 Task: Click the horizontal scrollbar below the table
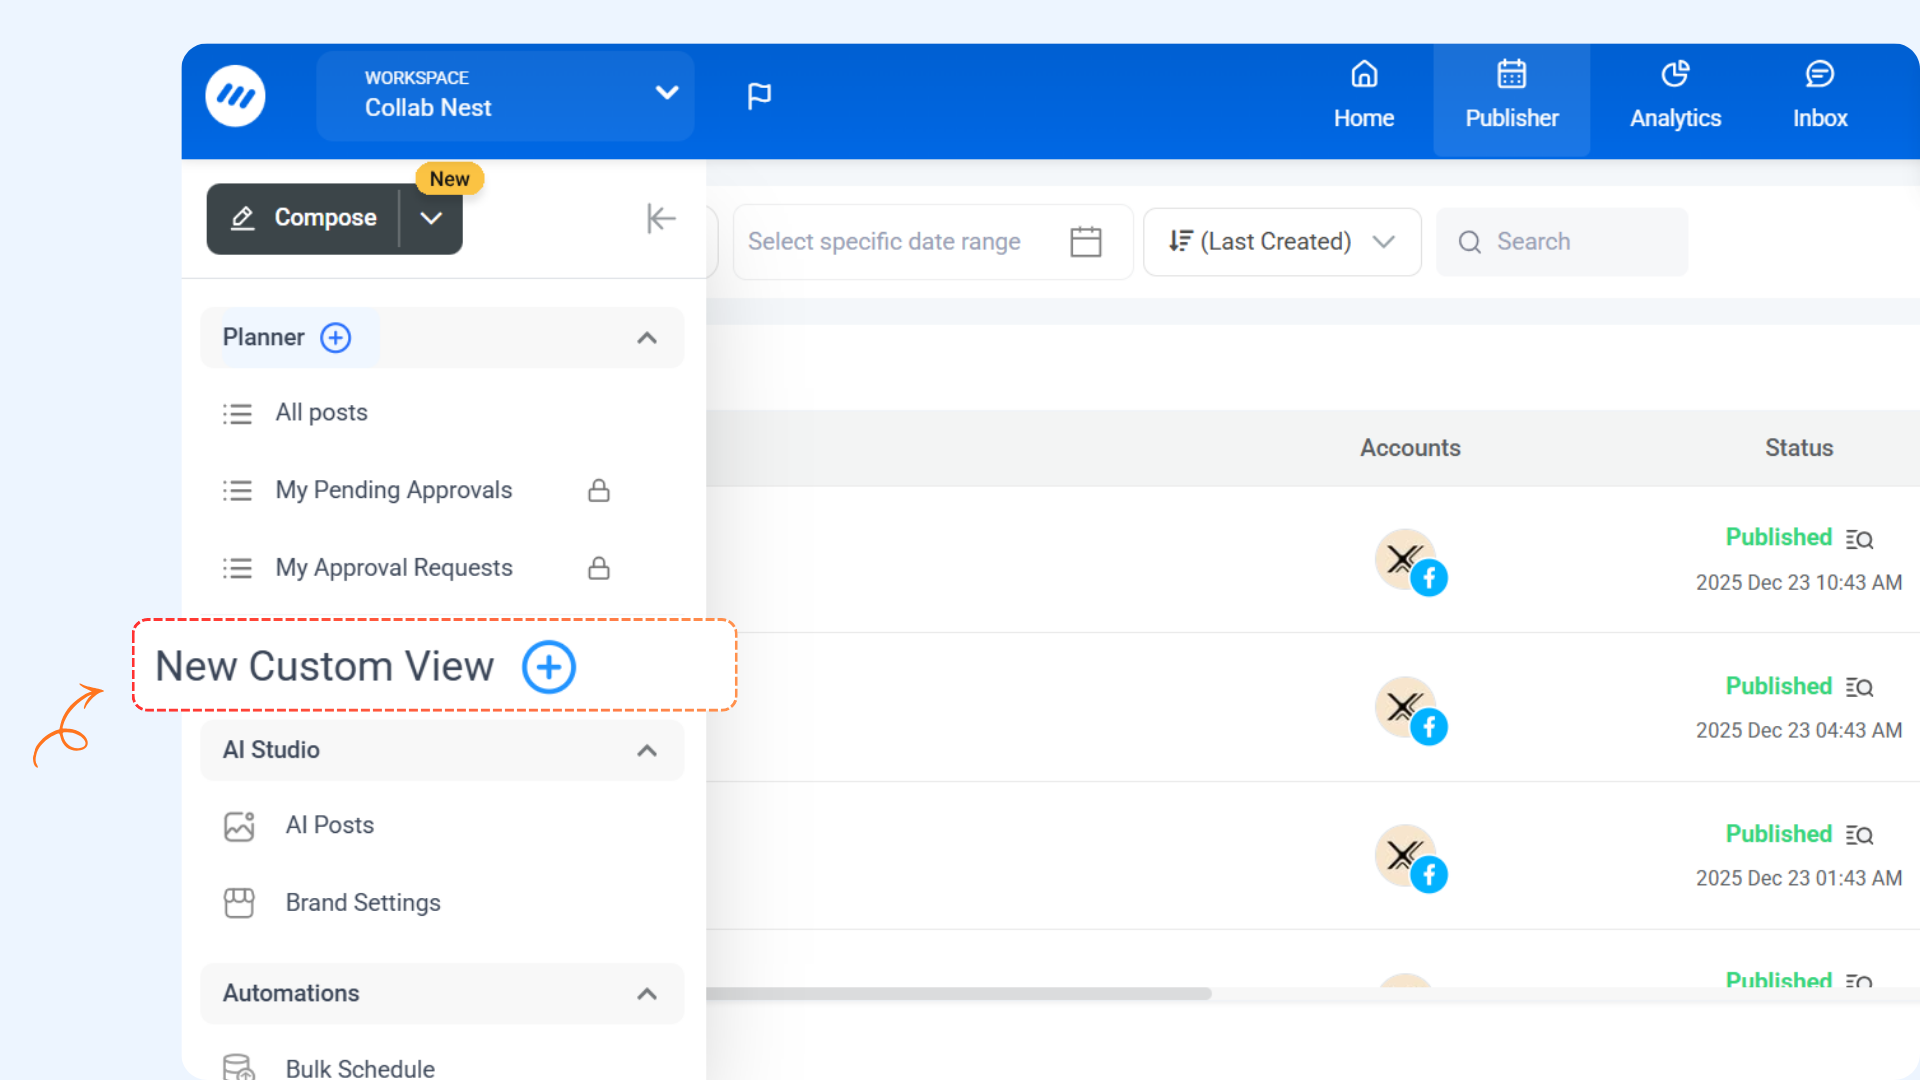(958, 994)
